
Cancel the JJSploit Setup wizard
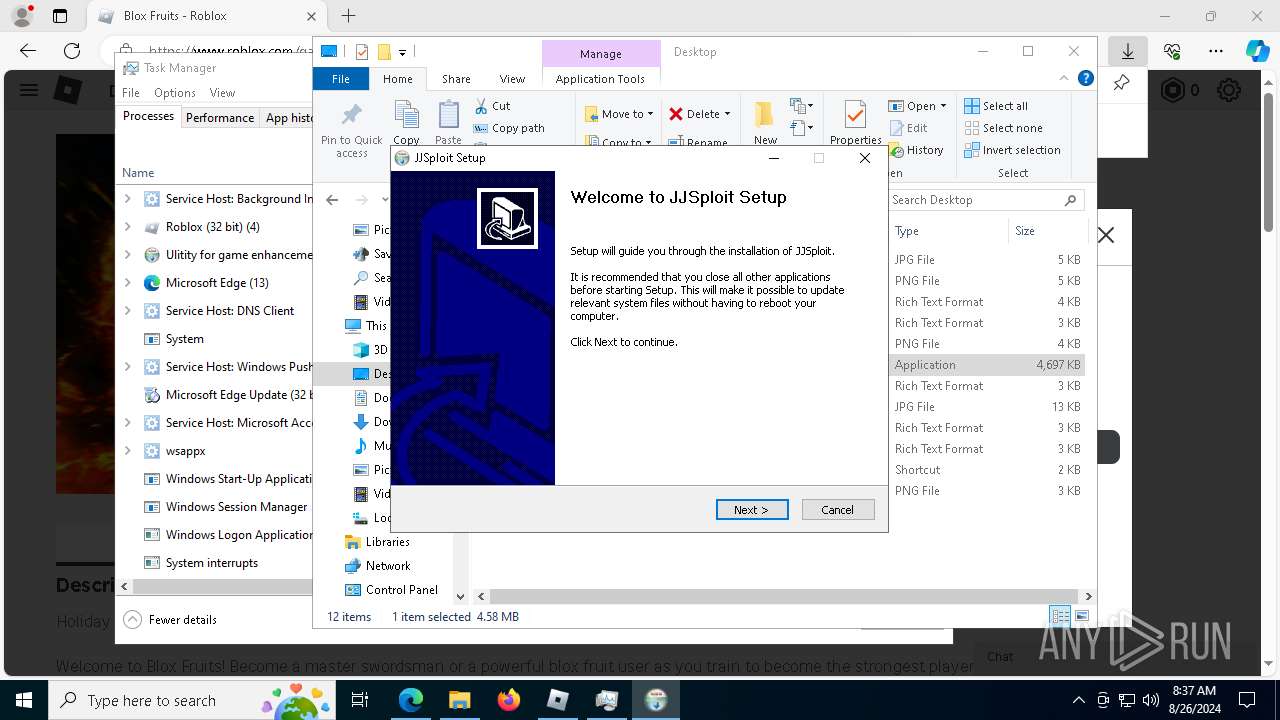(837, 510)
